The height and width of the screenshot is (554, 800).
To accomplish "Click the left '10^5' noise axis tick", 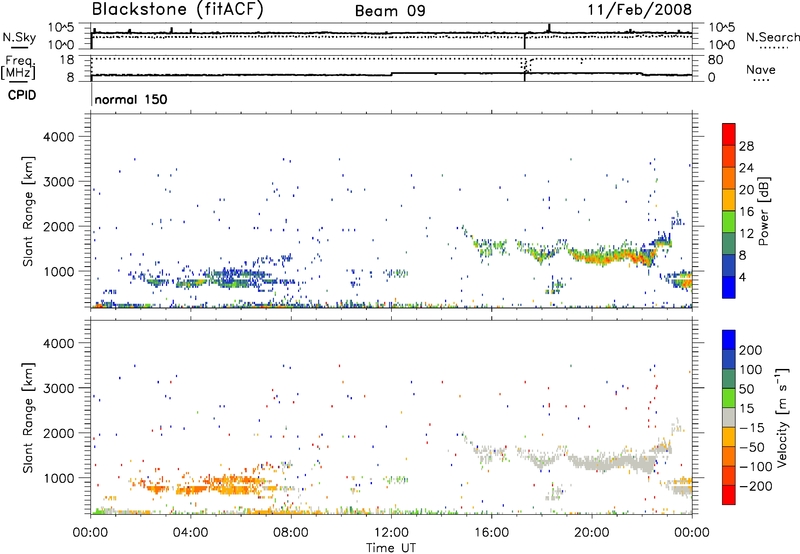I will 61,28.
